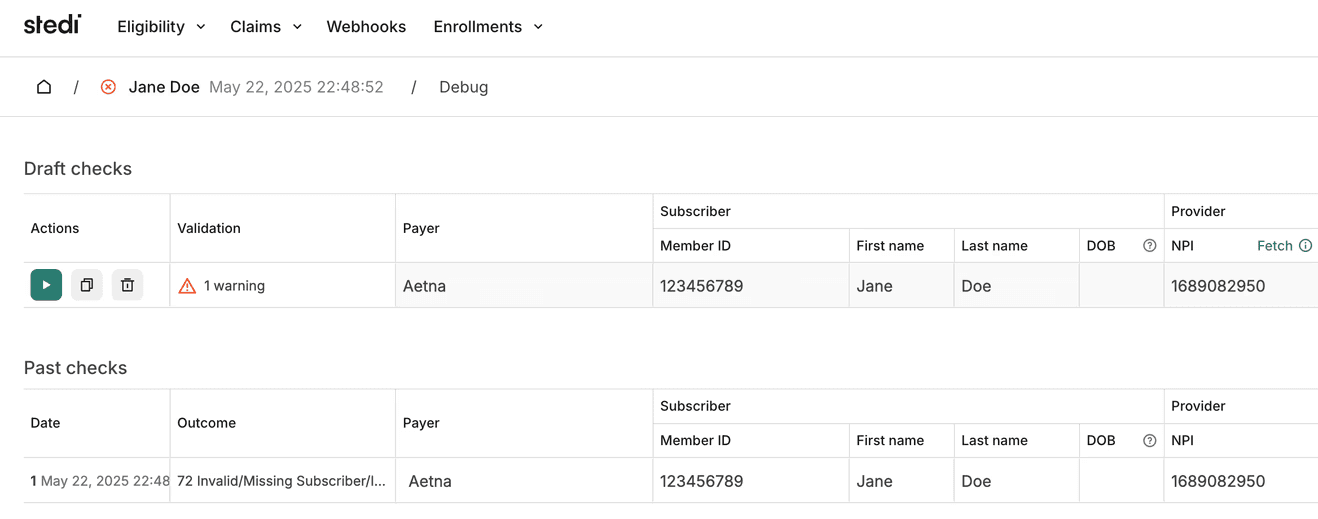Click Past checks DOB help icon
The height and width of the screenshot is (519, 1318).
pos(1149,441)
